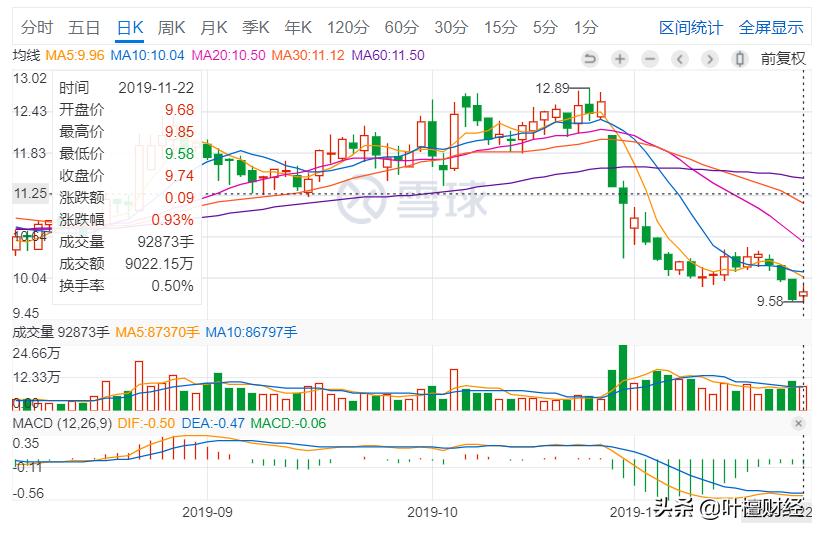Select the 五日 five-day tab
This screenshot has height=534, width=819.
(x=84, y=27)
